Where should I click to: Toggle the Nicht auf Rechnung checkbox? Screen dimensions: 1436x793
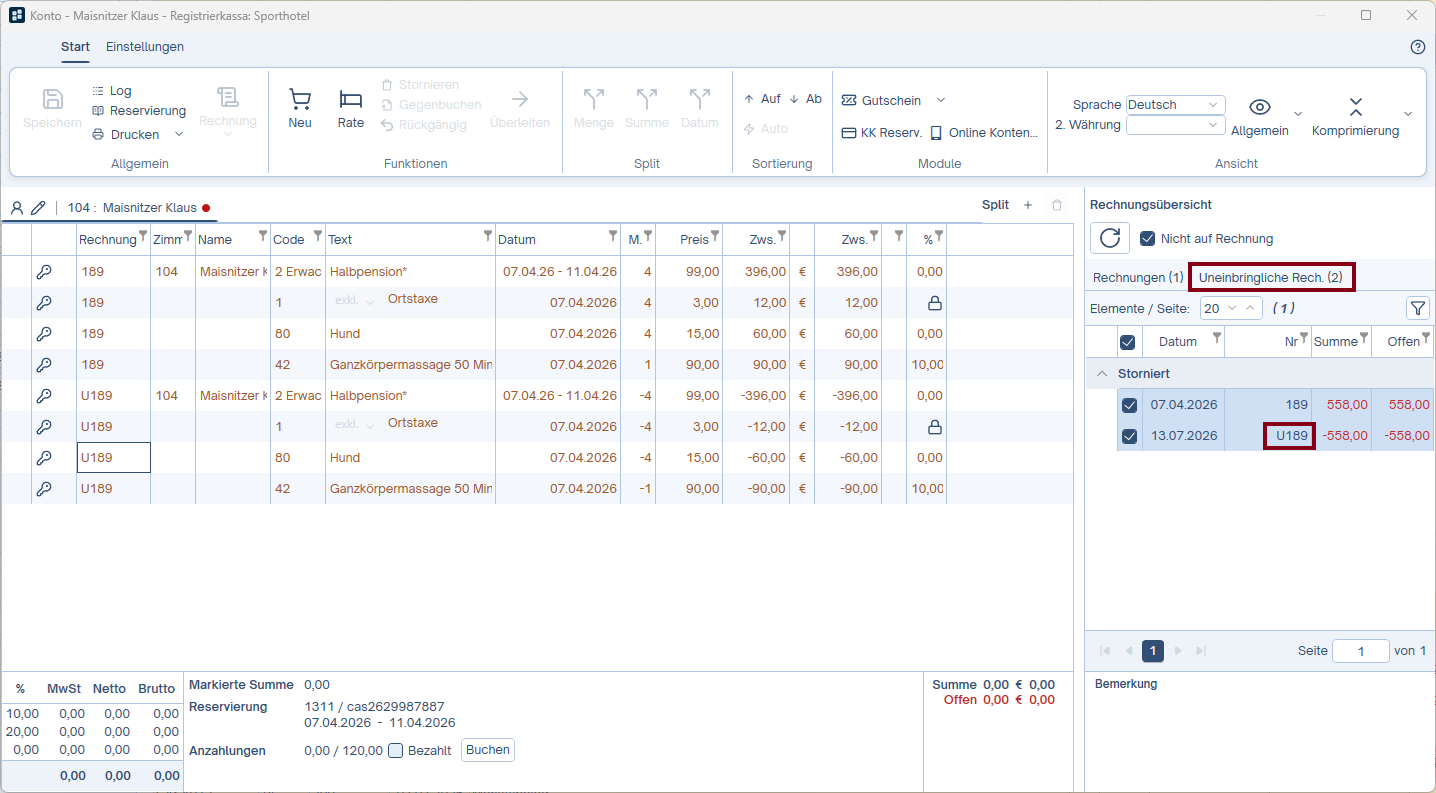(x=1148, y=238)
